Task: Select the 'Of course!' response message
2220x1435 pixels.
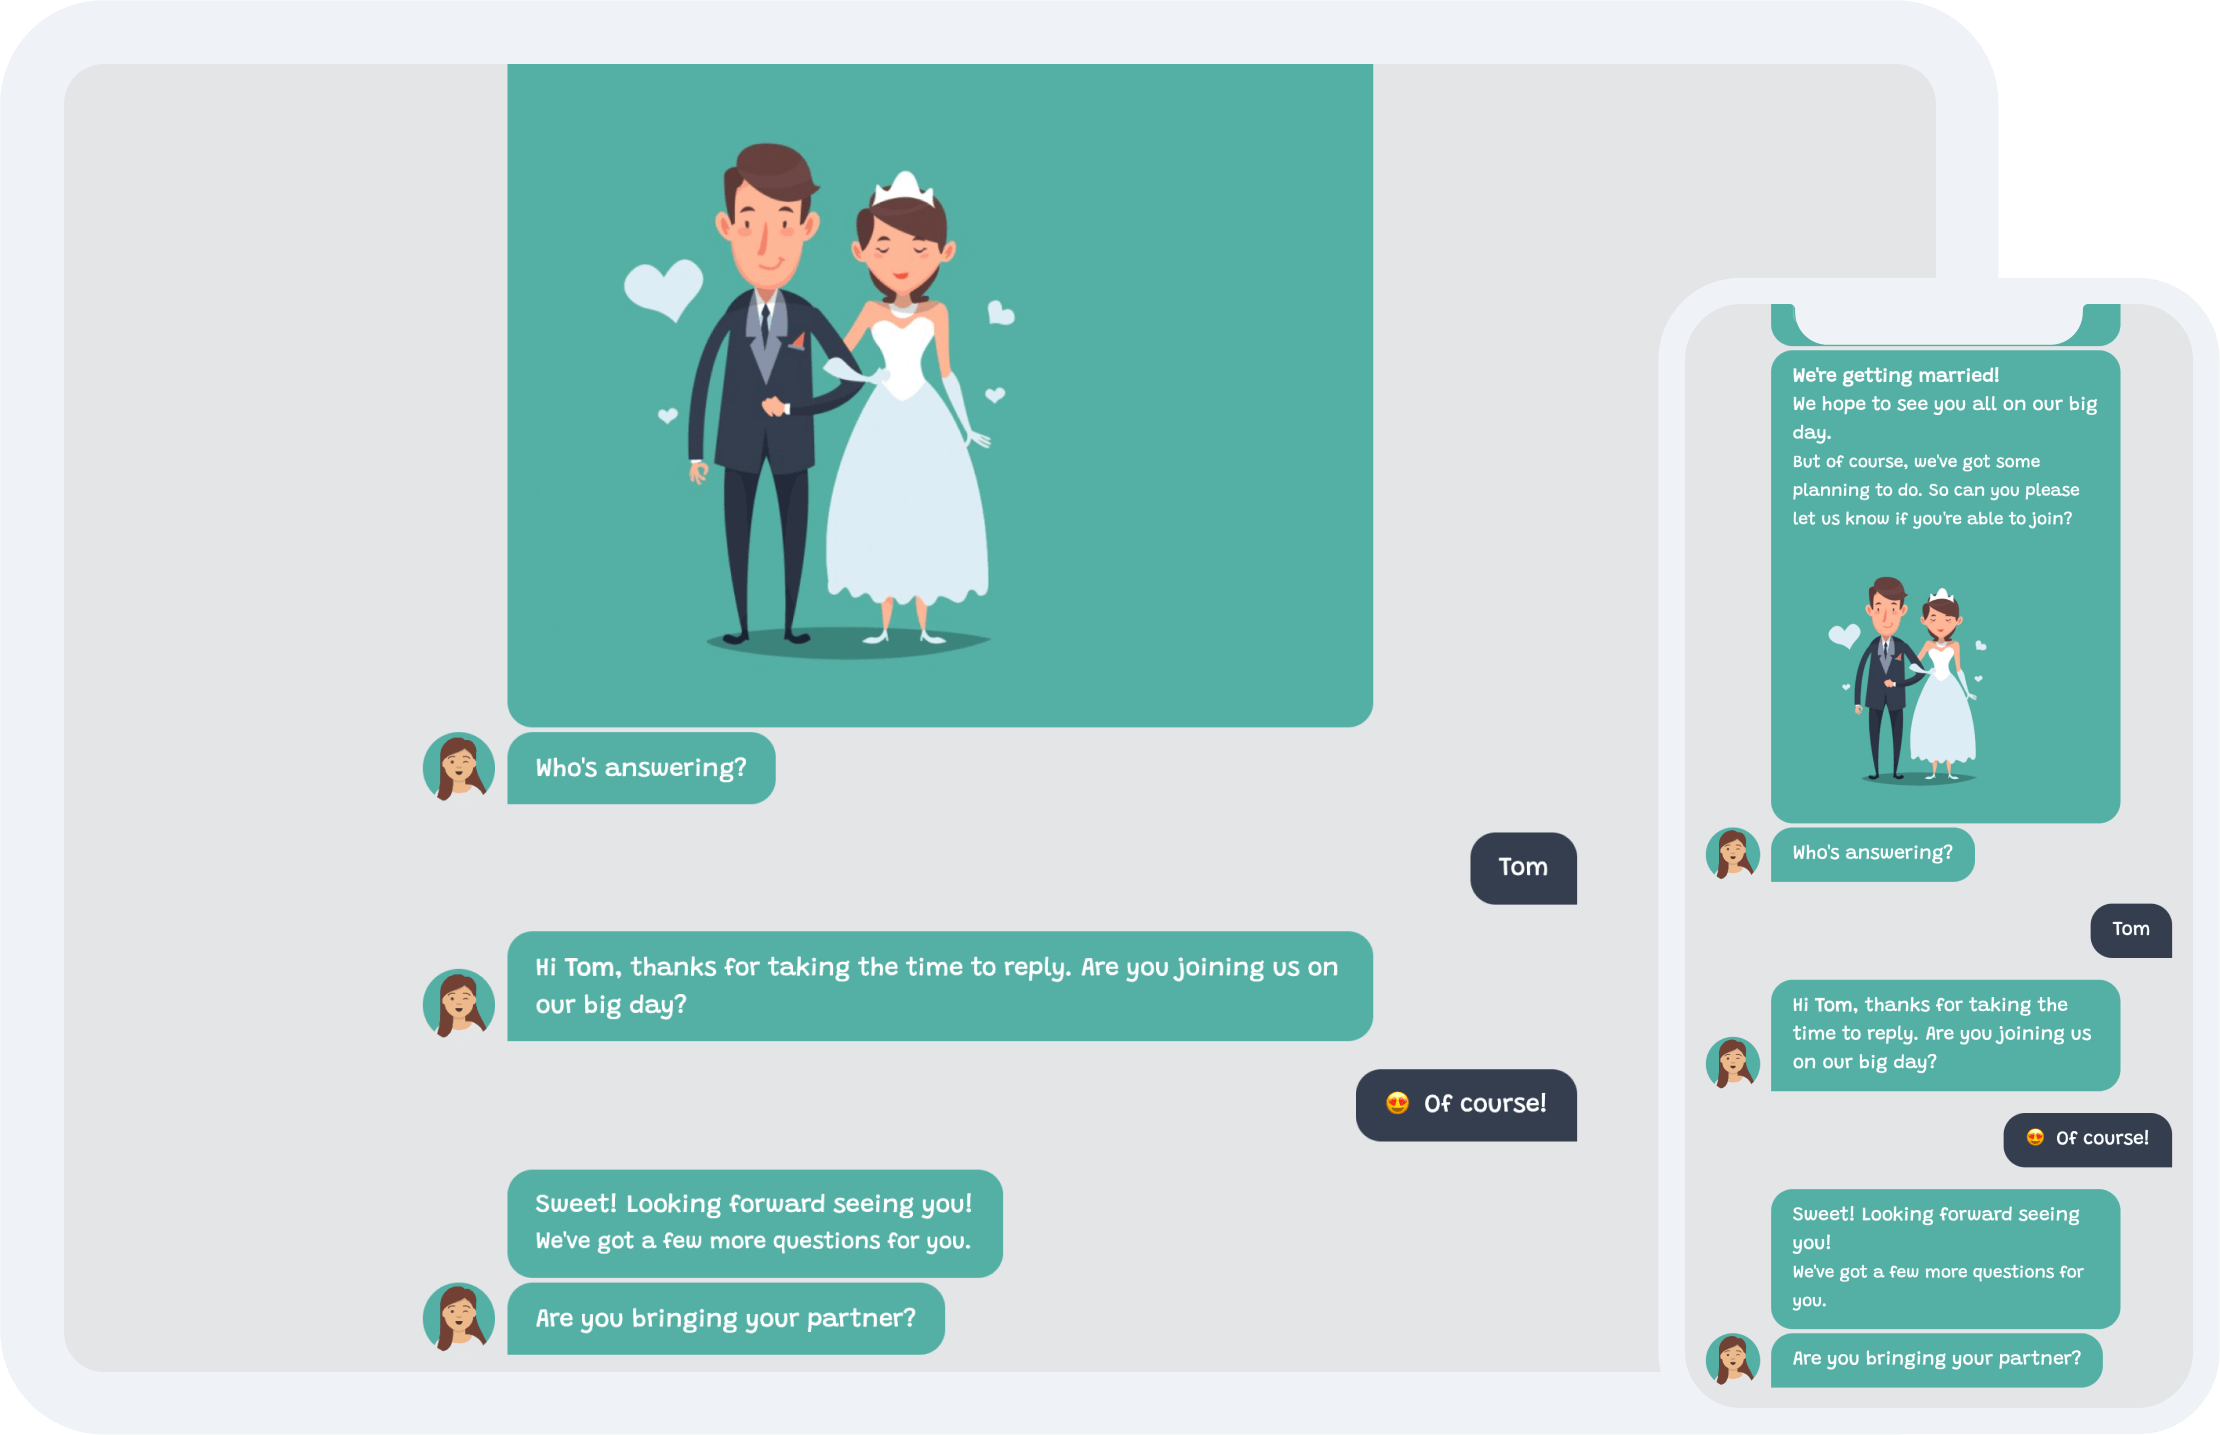Action: (x=1463, y=1103)
